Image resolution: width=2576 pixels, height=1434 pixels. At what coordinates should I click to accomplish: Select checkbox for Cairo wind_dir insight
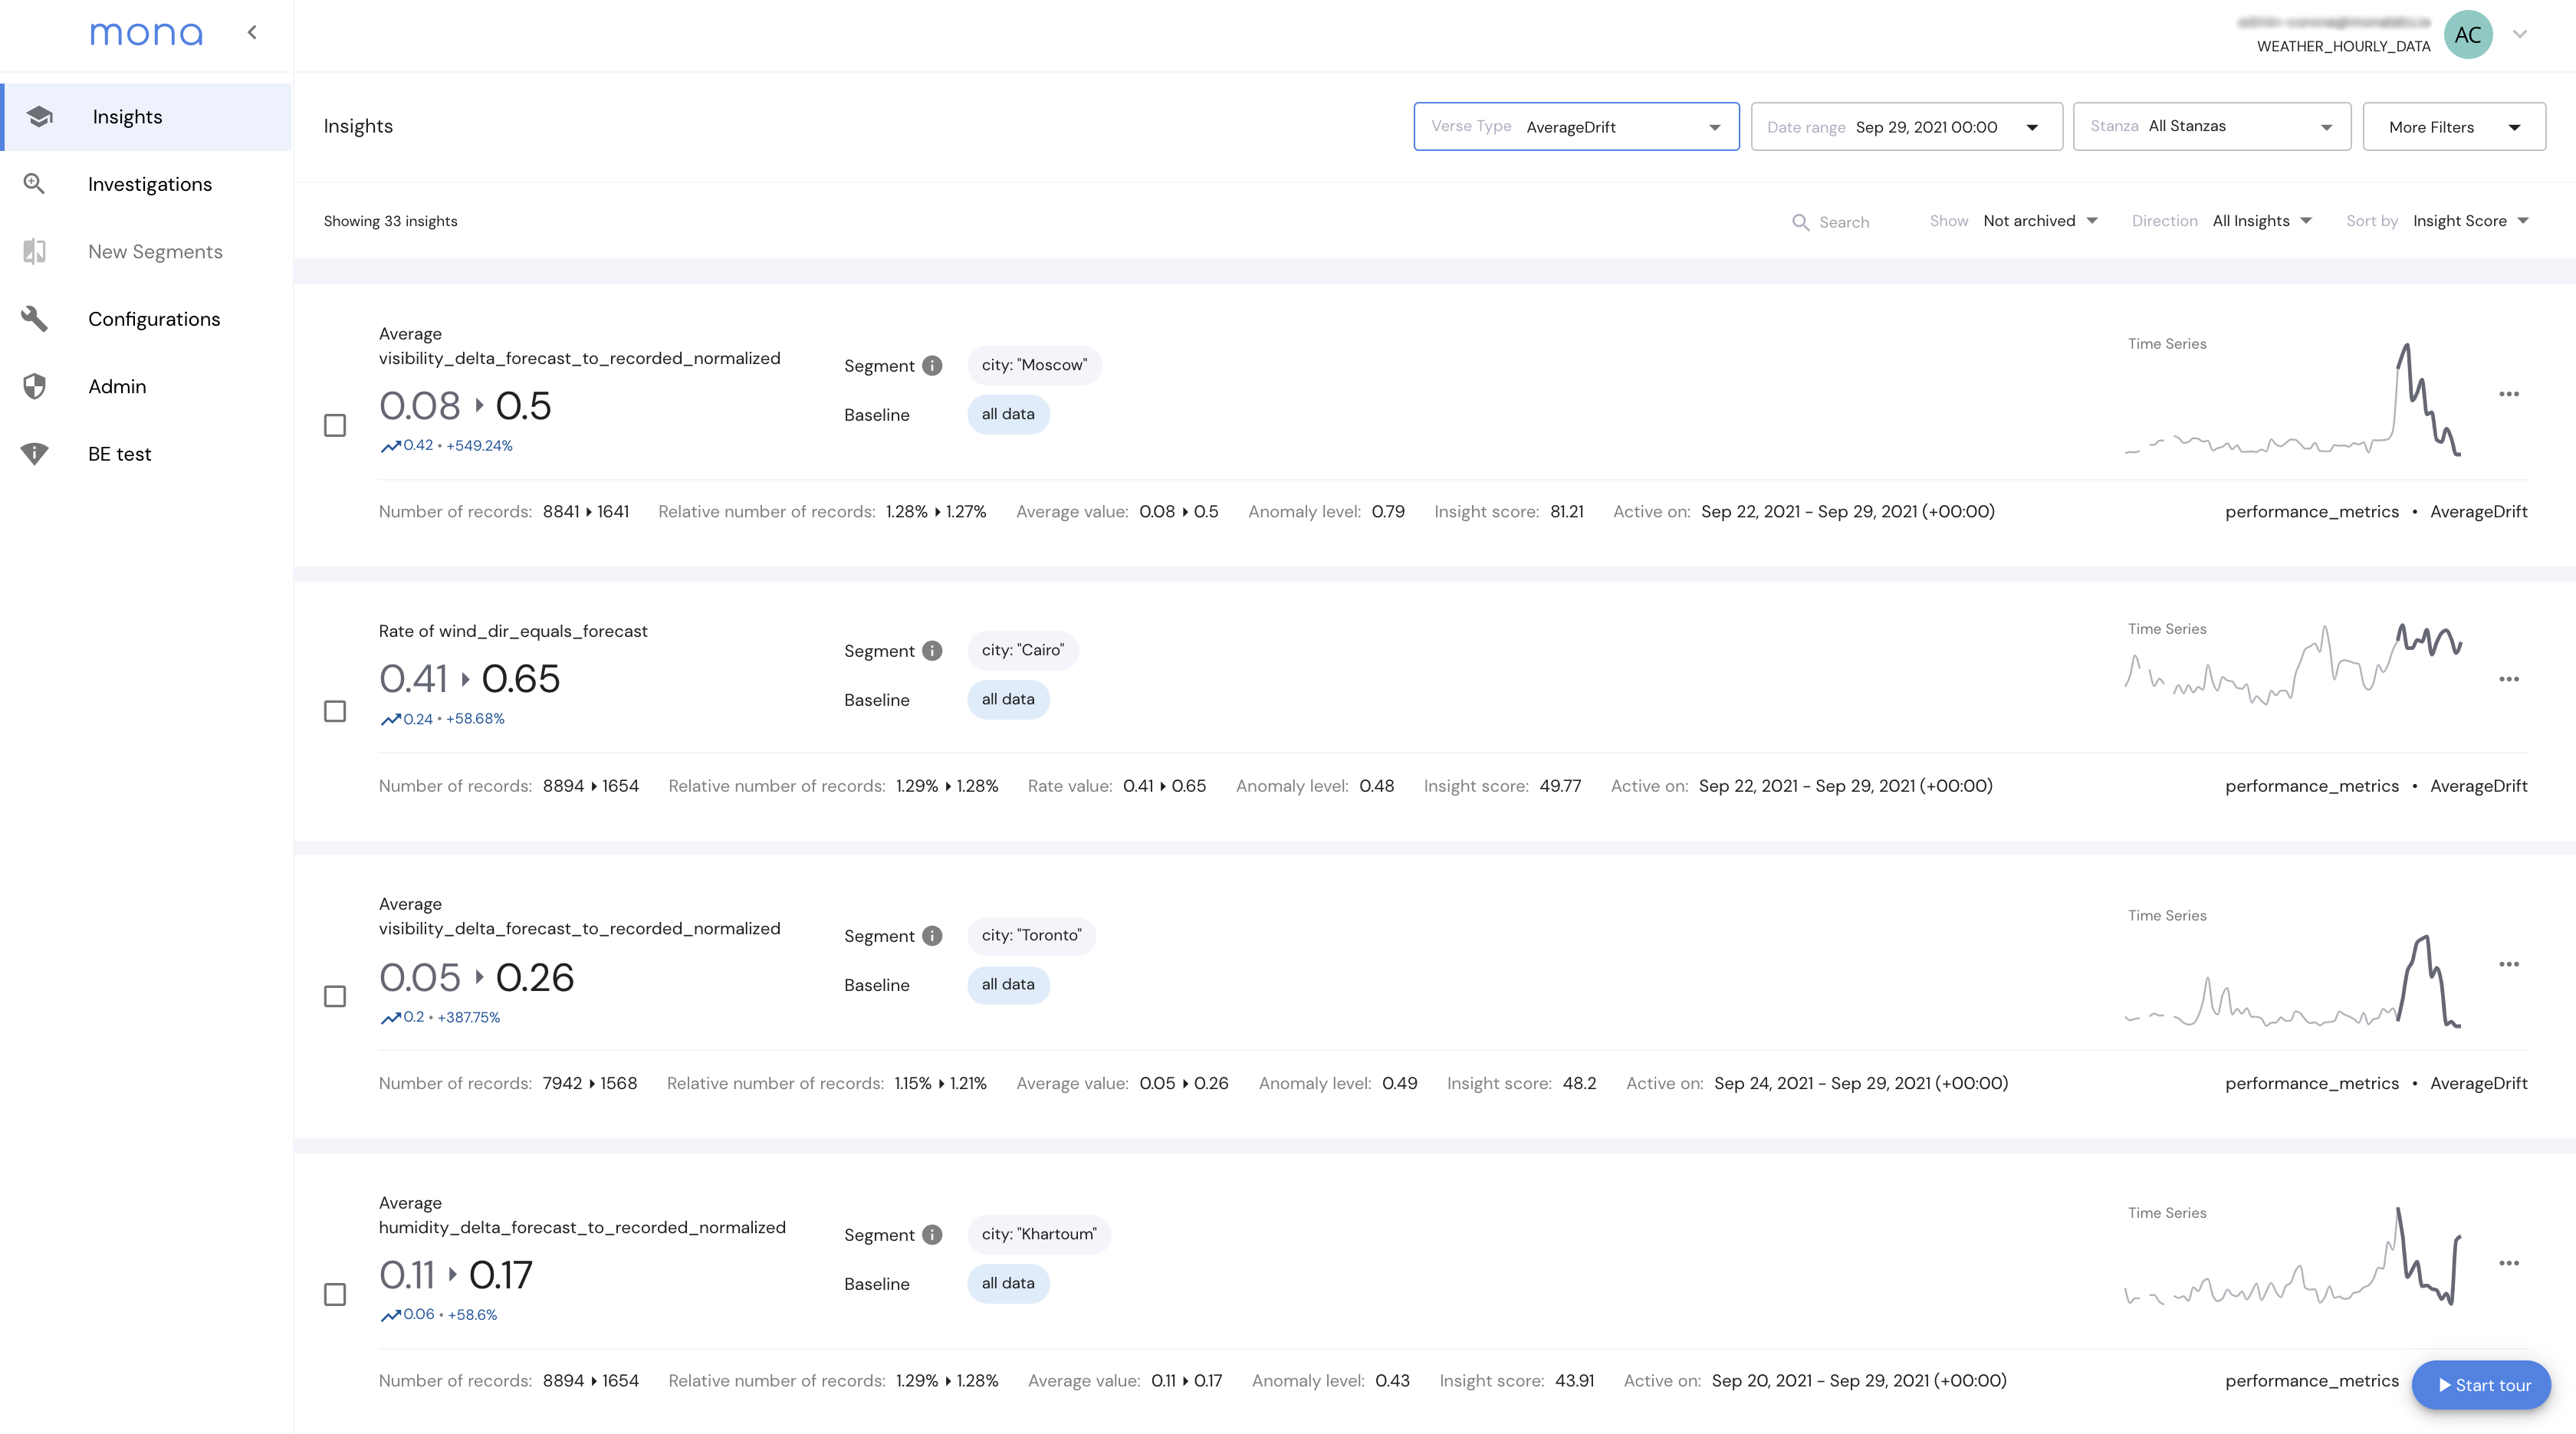click(335, 711)
